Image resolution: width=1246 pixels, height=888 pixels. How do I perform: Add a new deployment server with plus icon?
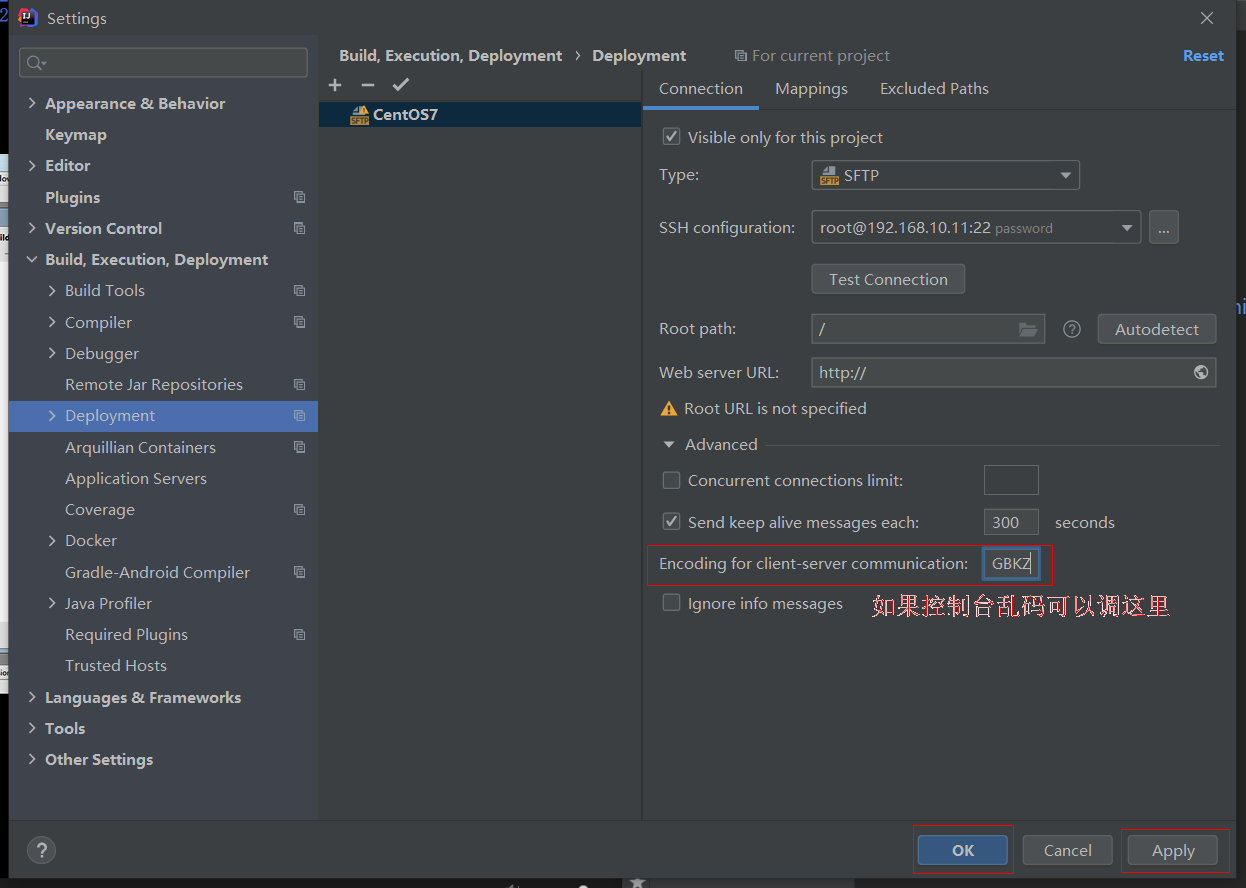335,85
